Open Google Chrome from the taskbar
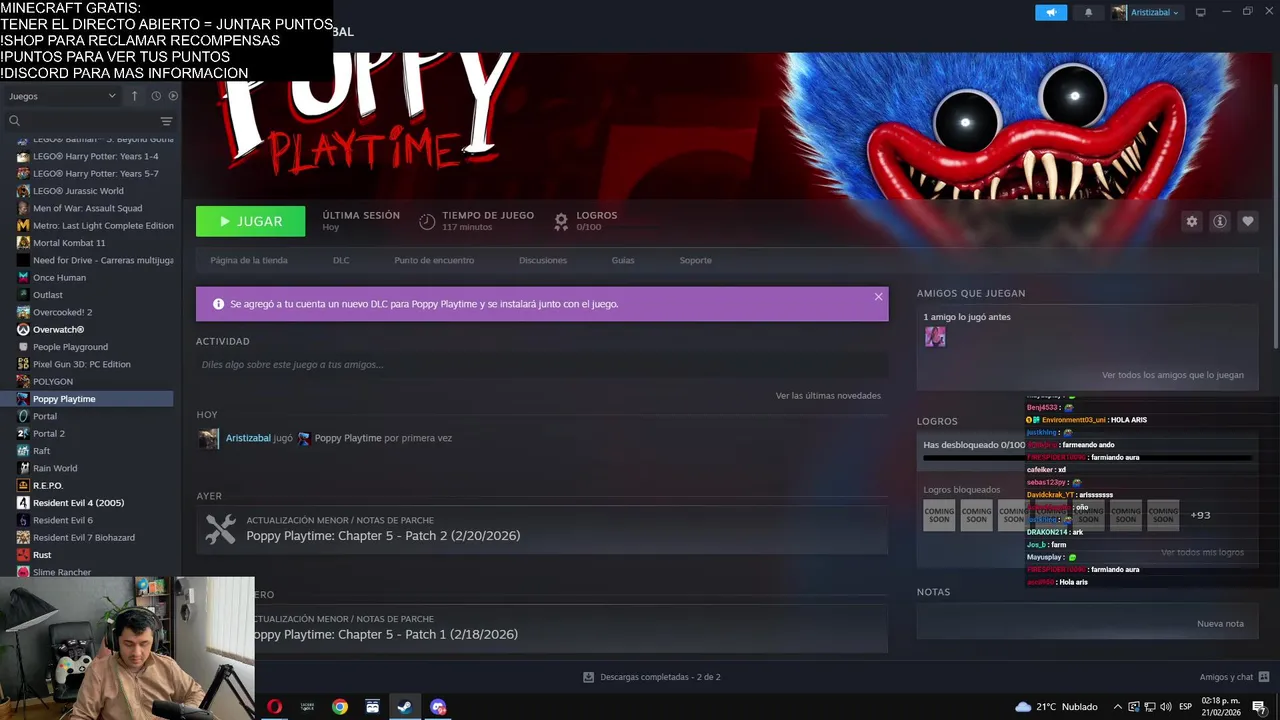The height and width of the screenshot is (720, 1280). 340,707
